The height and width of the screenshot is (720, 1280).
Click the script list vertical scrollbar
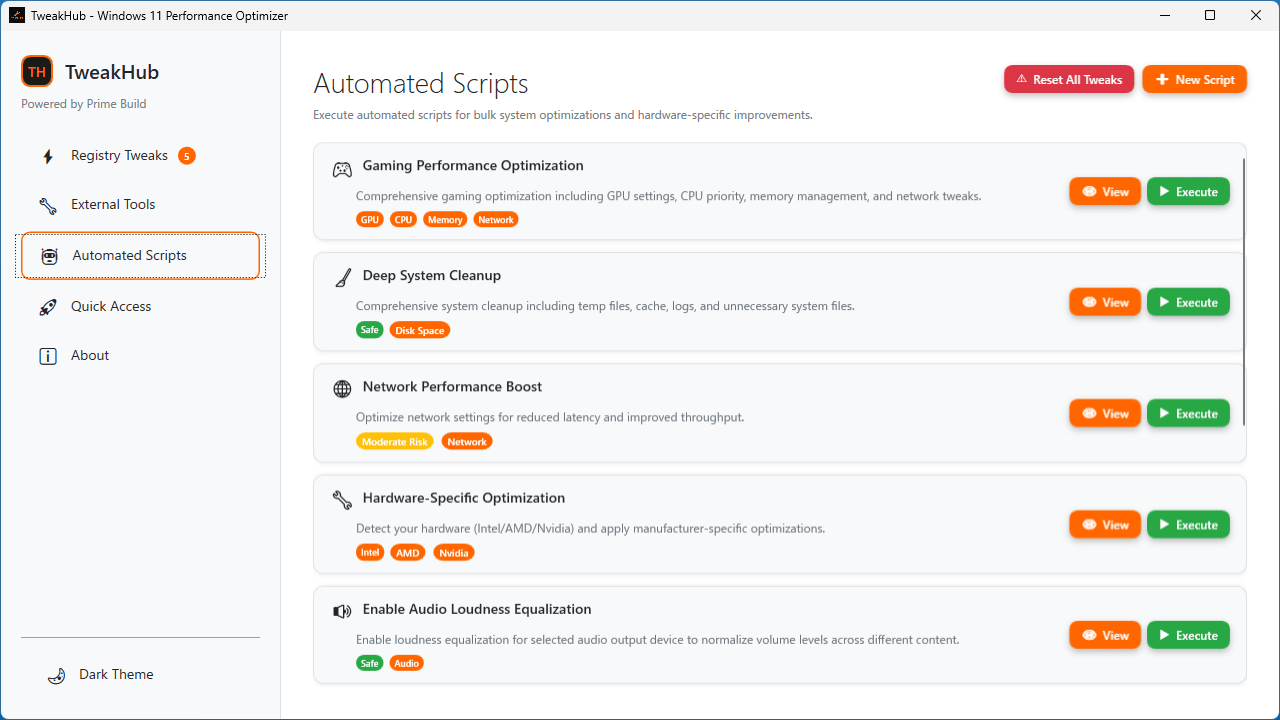[x=1245, y=290]
